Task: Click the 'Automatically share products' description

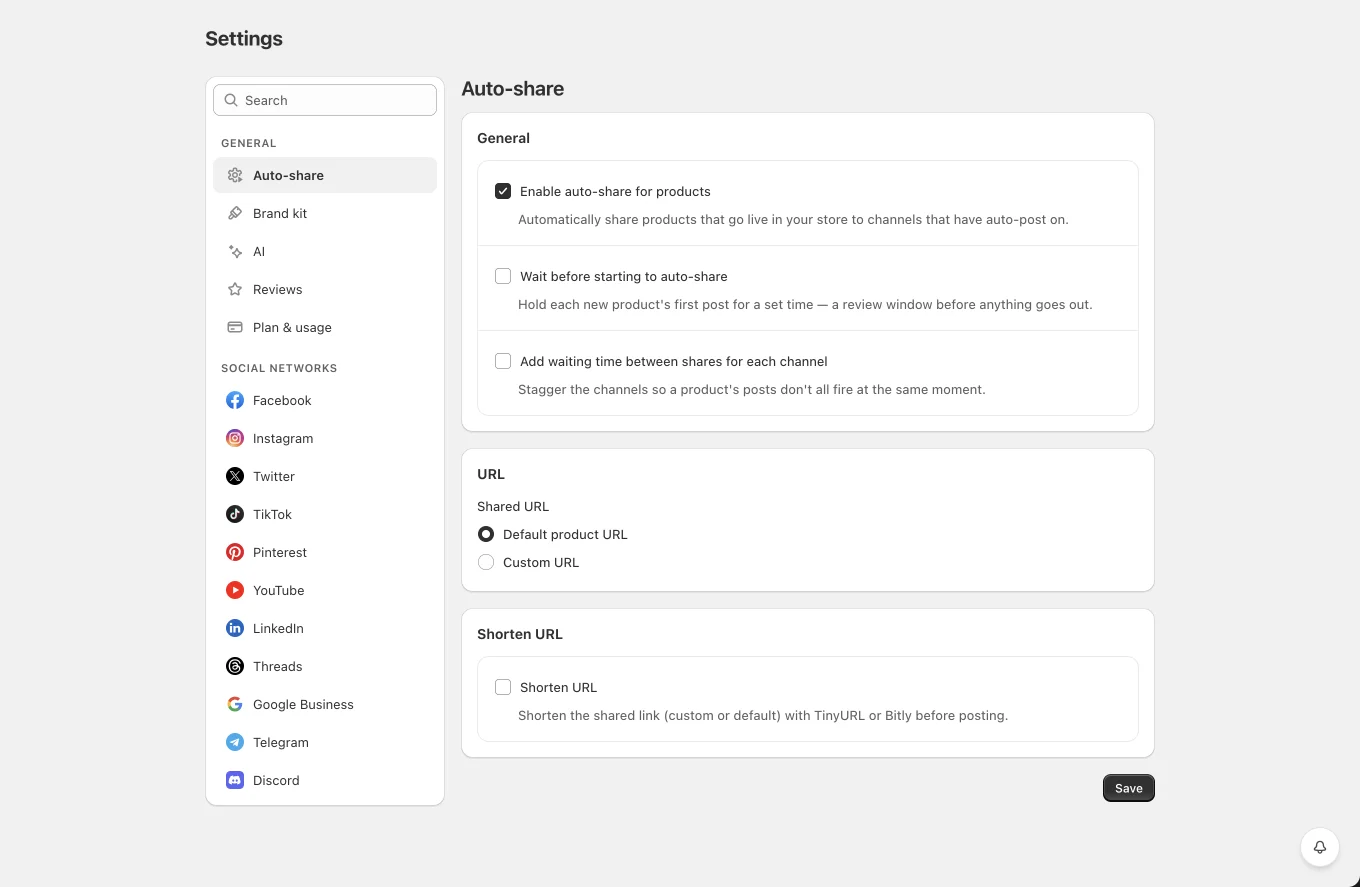Action: point(793,219)
